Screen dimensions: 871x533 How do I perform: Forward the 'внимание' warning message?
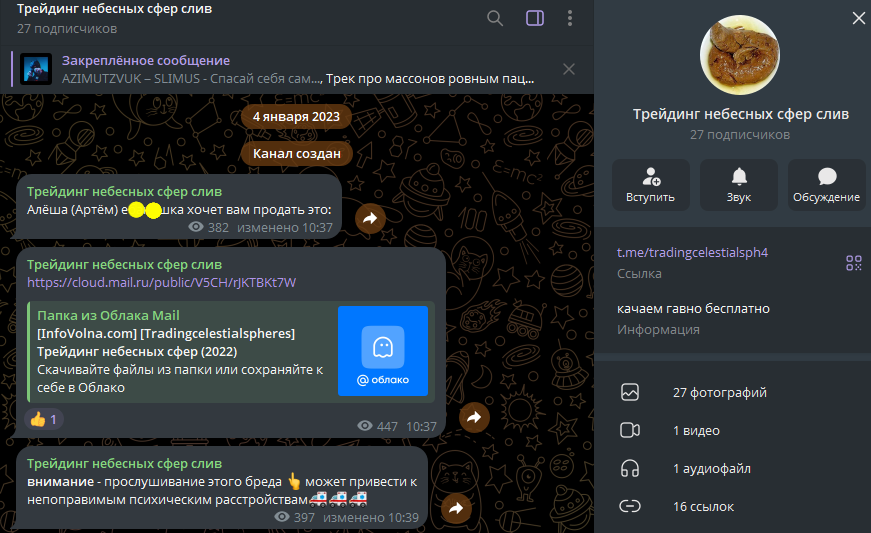(x=456, y=508)
